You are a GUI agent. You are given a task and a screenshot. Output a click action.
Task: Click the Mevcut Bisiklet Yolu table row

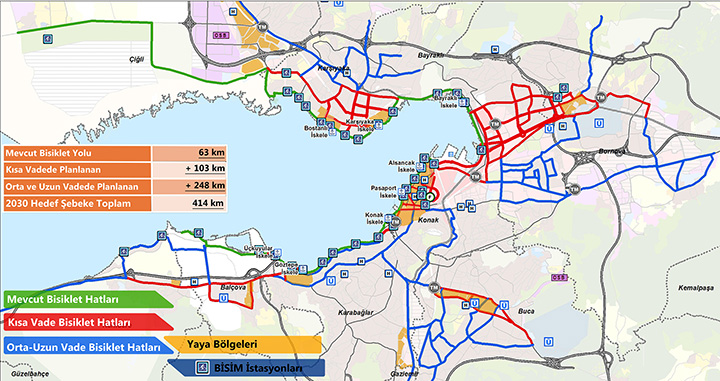coord(115,153)
